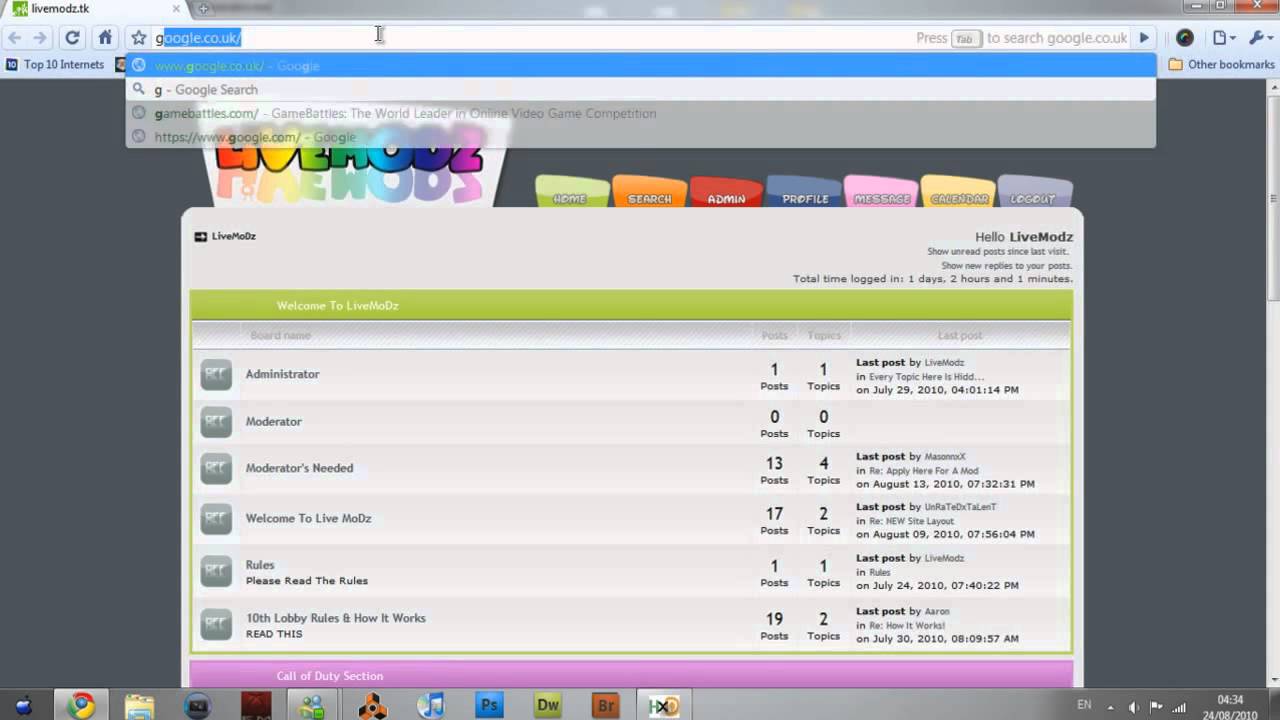Show unread posts since last visit
The height and width of the screenshot is (720, 1280).
(998, 252)
